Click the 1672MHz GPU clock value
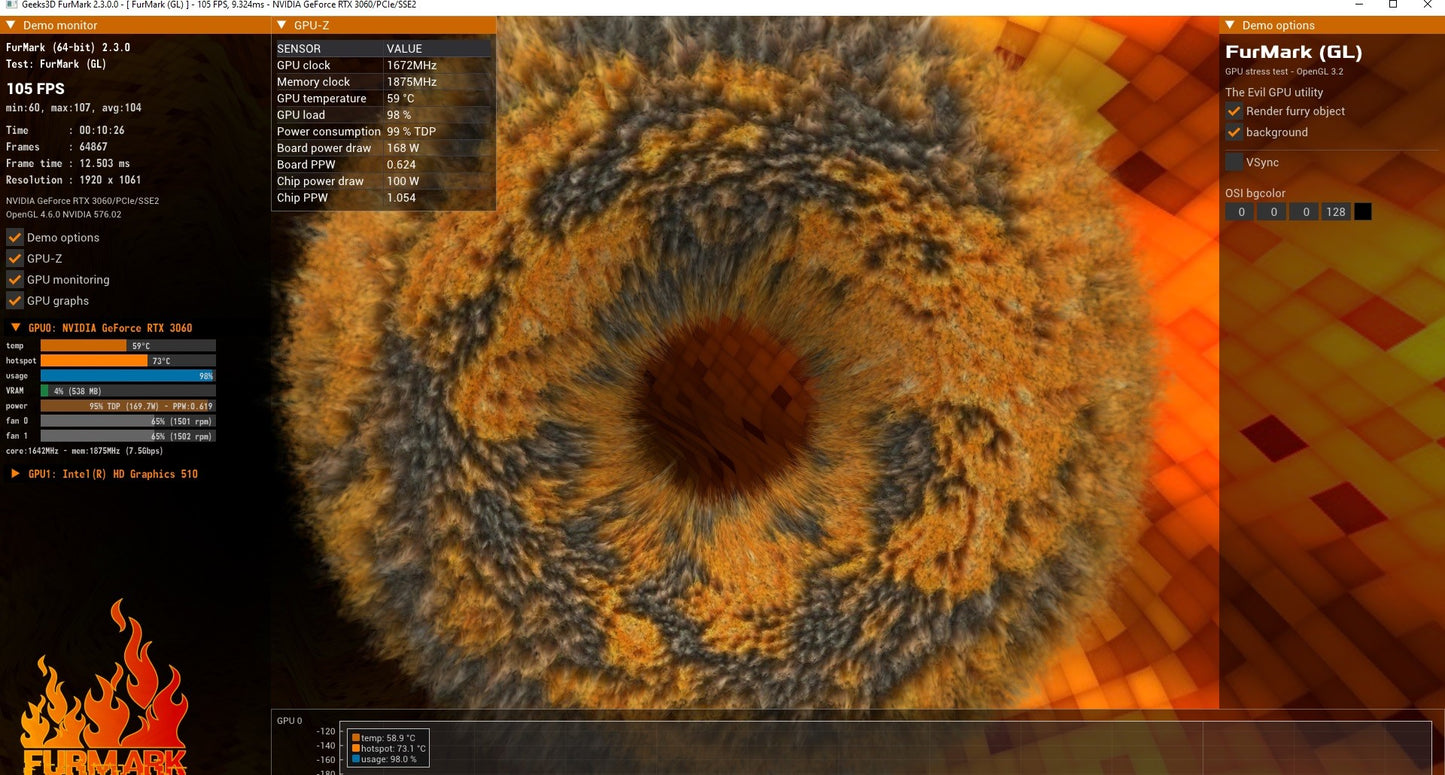Screen dimensions: 1445x775 click(x=414, y=65)
